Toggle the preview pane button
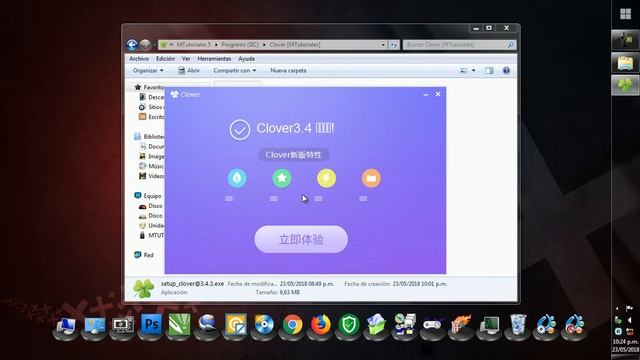The height and width of the screenshot is (360, 640). pos(489,71)
